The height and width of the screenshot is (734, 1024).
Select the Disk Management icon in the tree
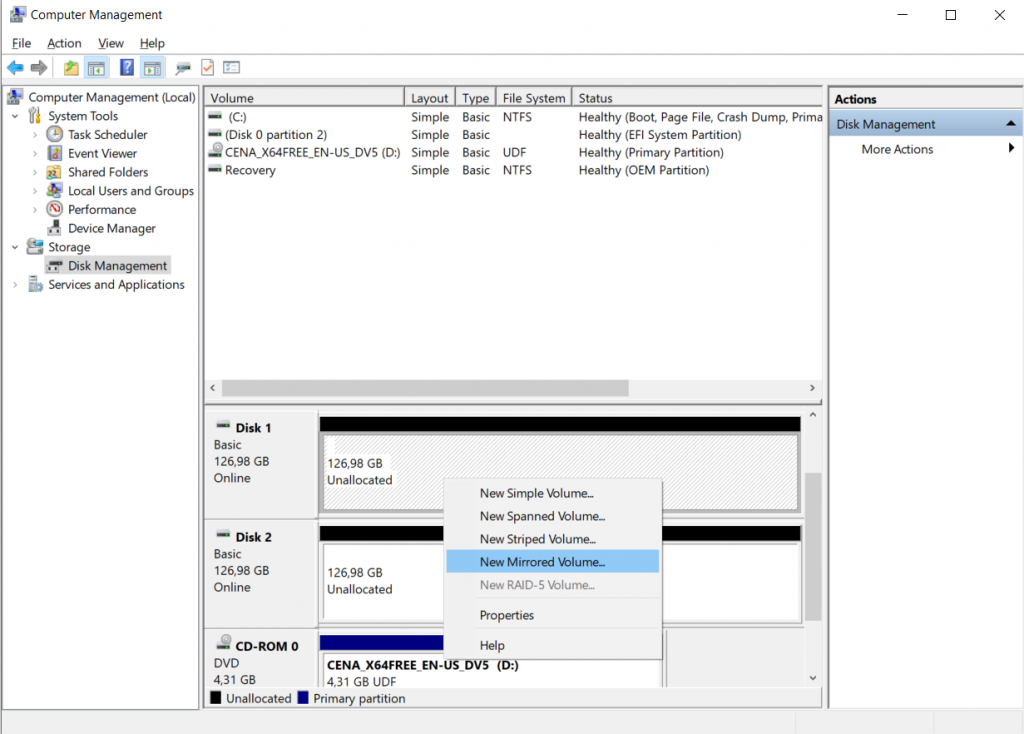point(55,266)
